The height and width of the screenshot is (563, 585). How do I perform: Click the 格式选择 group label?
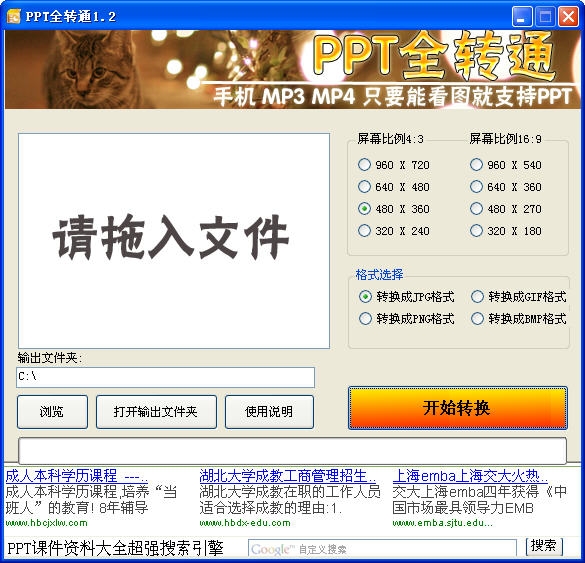(379, 275)
